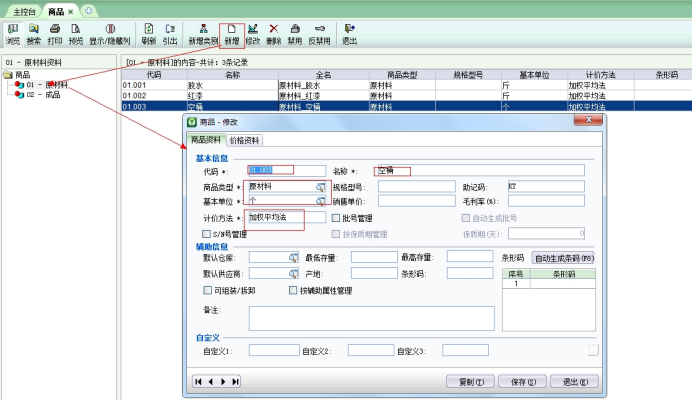The image size is (692, 401).
Task: Click the 新增类别 (New category) icon
Action: click(203, 35)
